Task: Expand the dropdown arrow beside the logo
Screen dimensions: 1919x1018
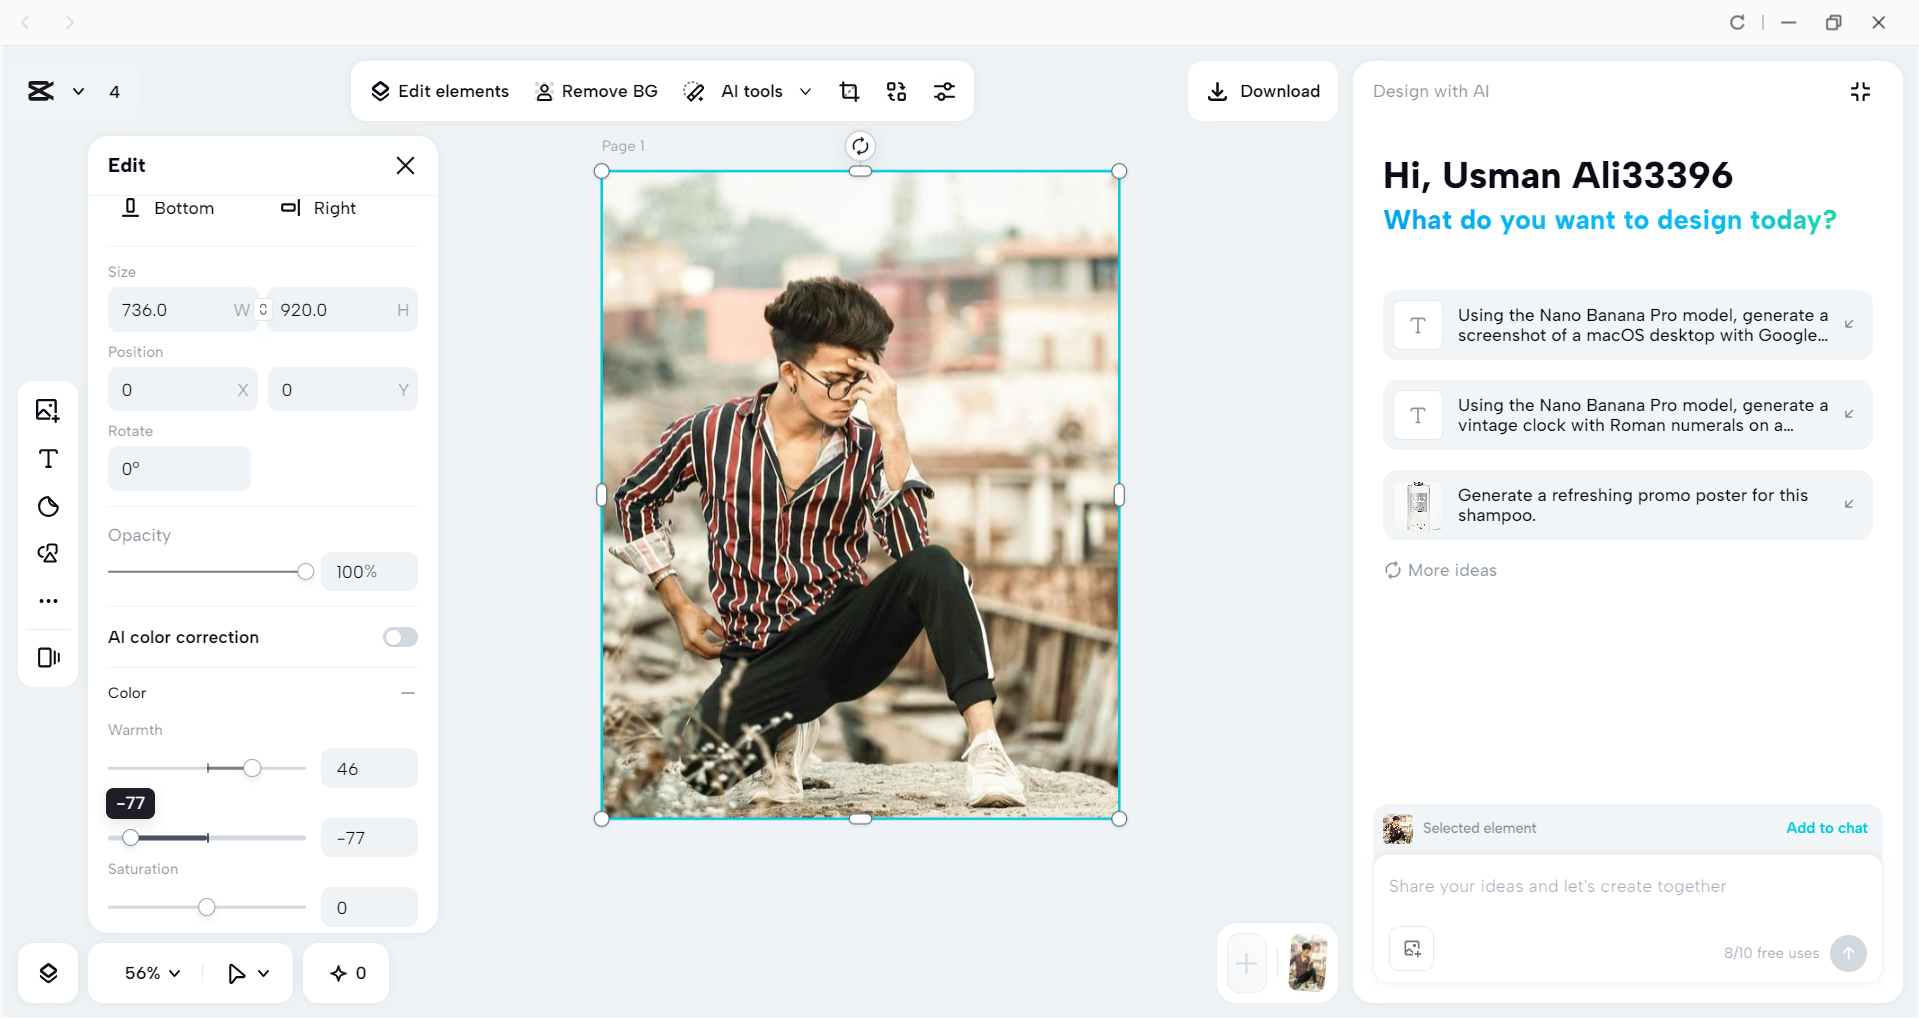Action: click(78, 91)
